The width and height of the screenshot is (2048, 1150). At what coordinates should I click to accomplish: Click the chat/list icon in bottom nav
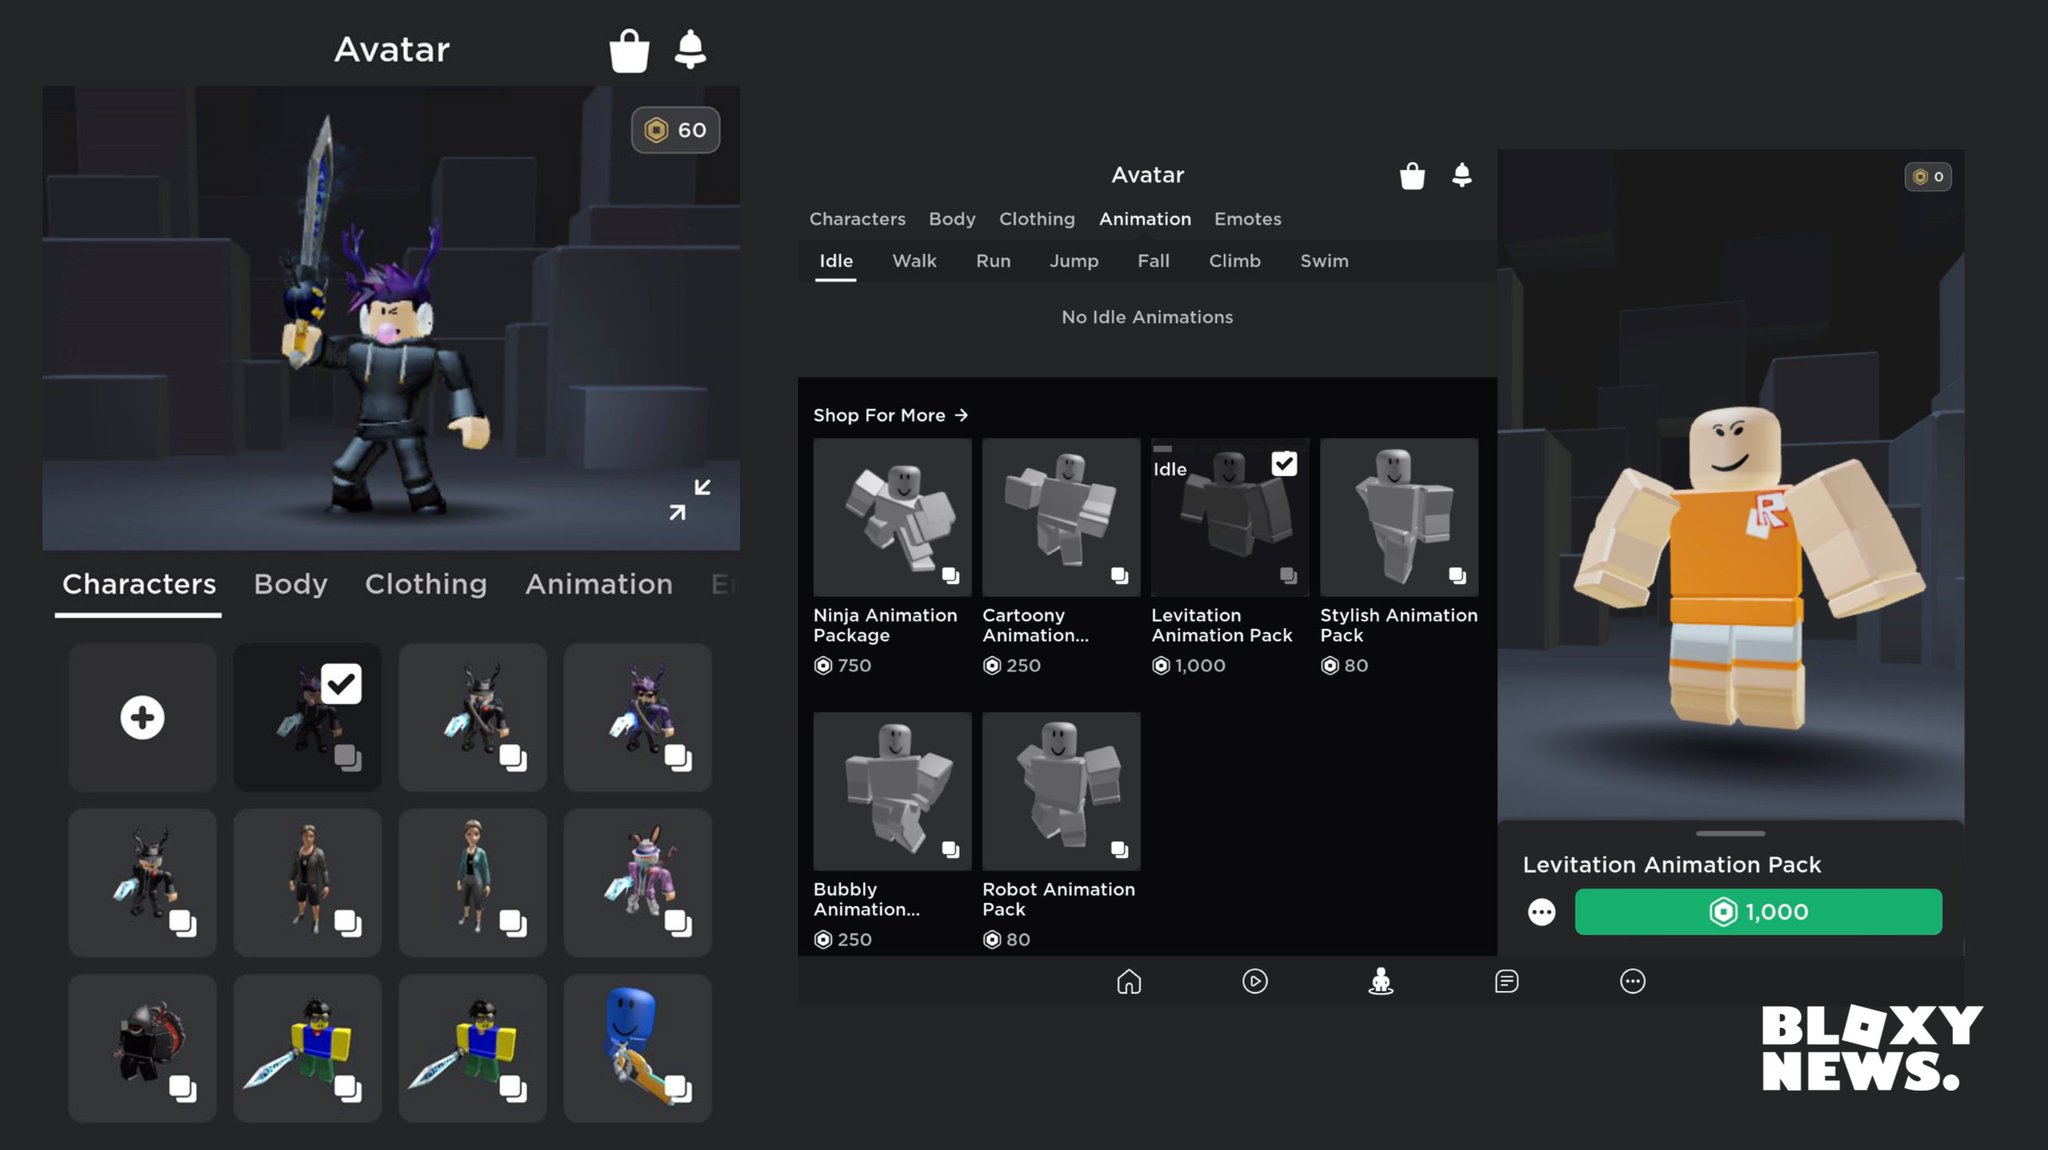point(1505,981)
